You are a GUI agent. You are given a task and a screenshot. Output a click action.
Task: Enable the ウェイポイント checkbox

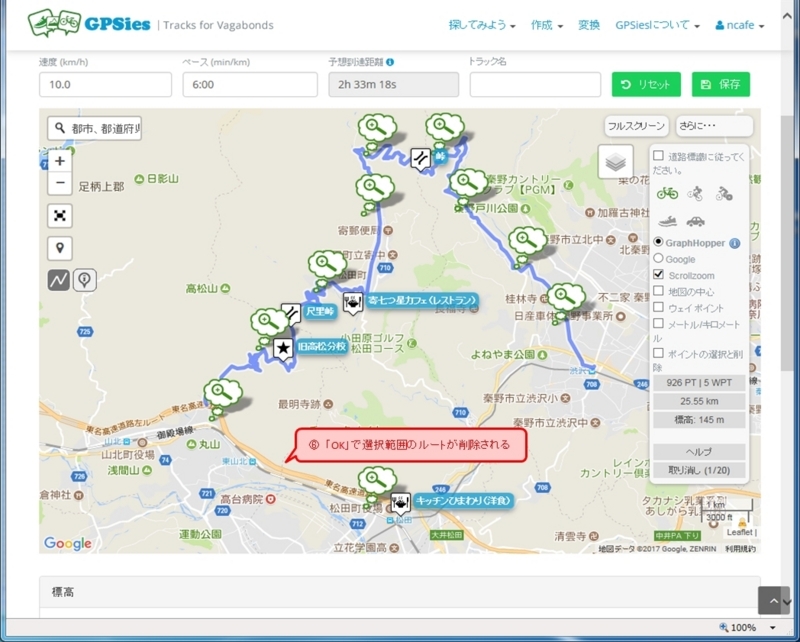659,307
